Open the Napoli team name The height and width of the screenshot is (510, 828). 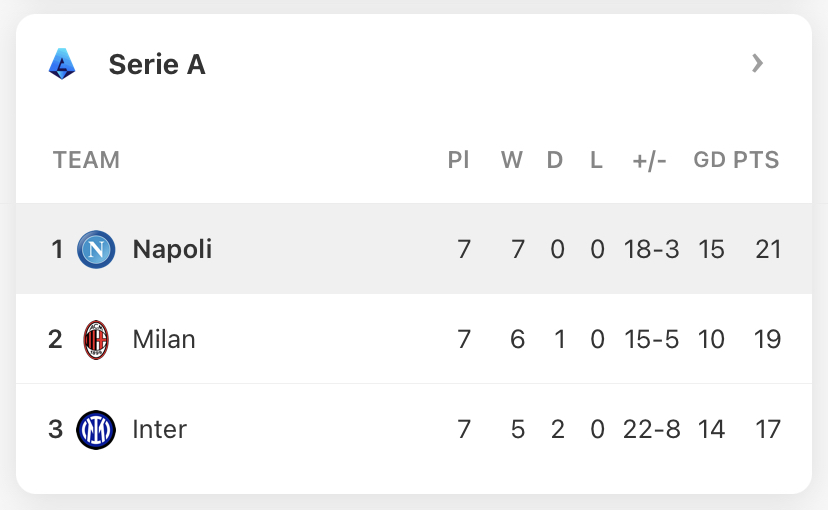(172, 249)
